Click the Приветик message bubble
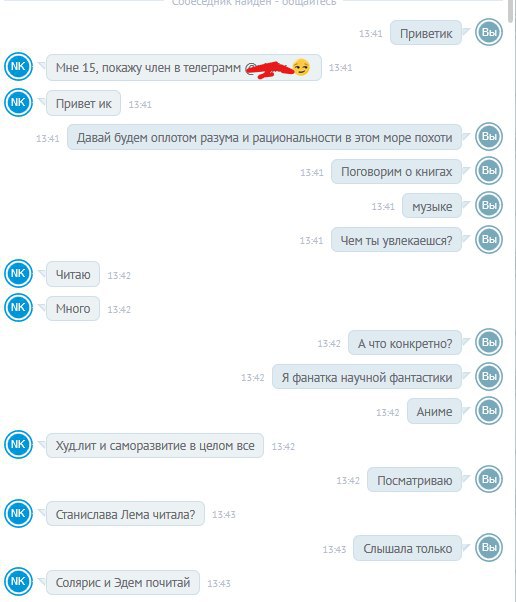This screenshot has height=602, width=516. (426, 33)
